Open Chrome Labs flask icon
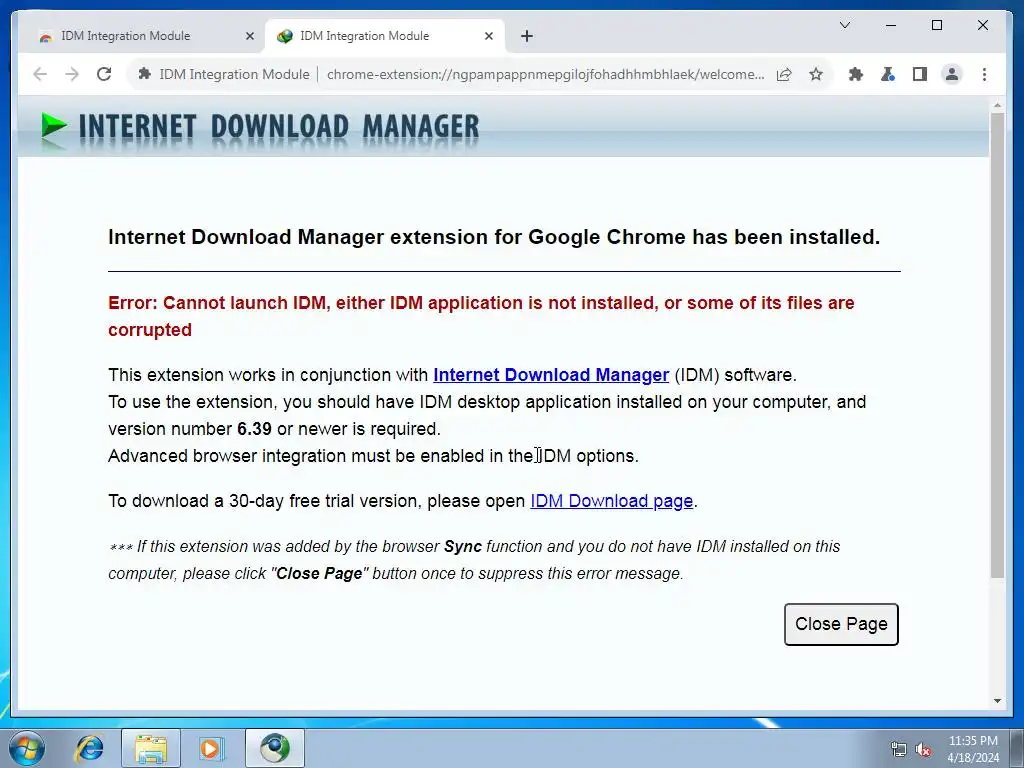 888,74
